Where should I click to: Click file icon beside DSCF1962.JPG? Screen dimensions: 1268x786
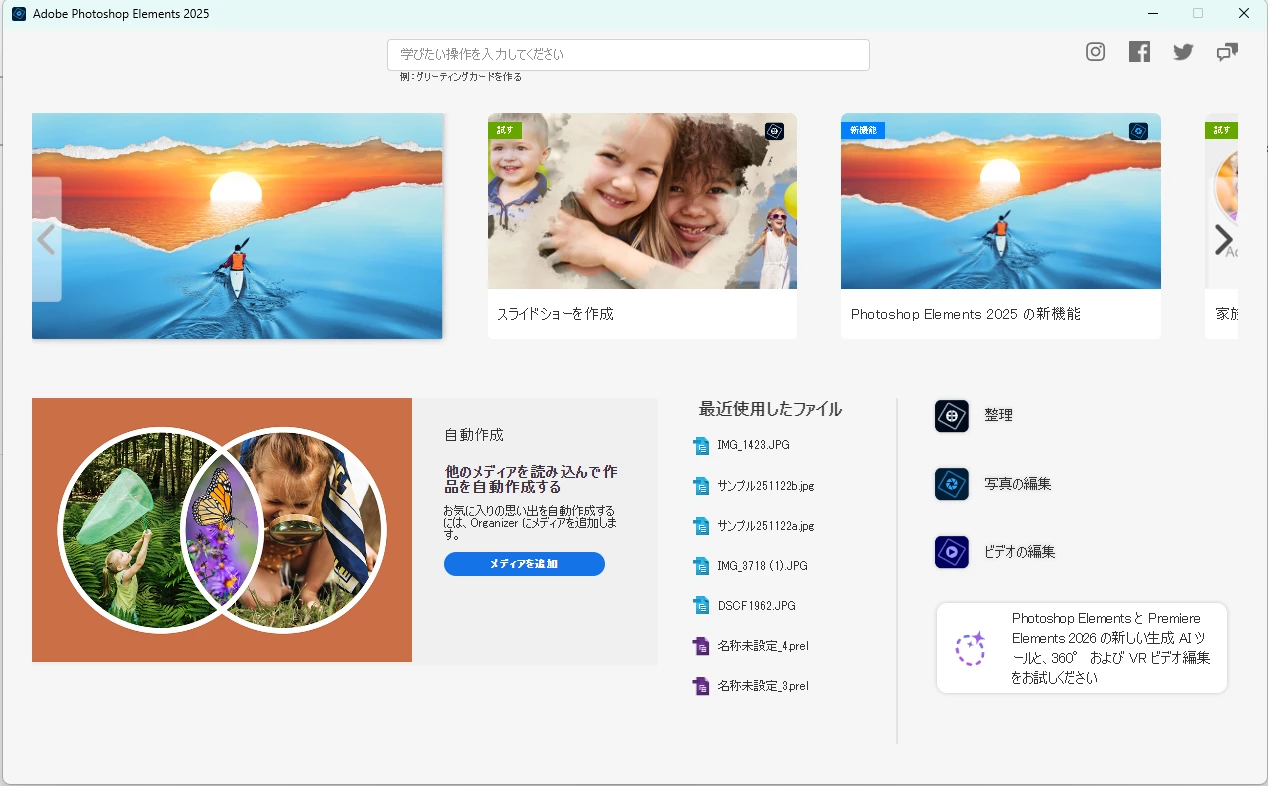coord(701,606)
